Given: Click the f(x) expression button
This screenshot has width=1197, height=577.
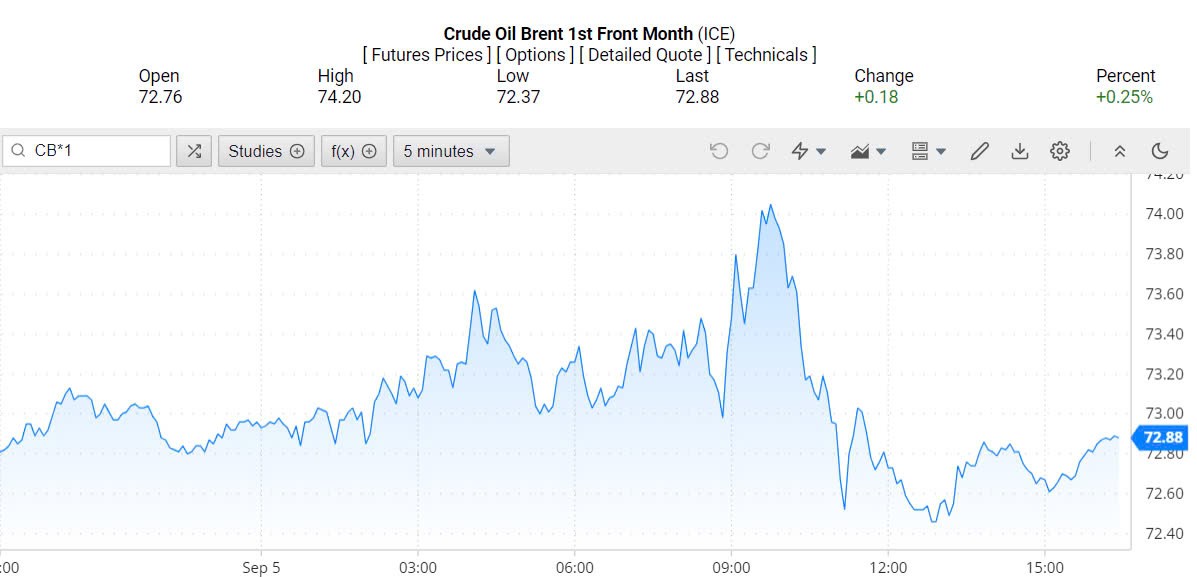Looking at the screenshot, I should 353,151.
